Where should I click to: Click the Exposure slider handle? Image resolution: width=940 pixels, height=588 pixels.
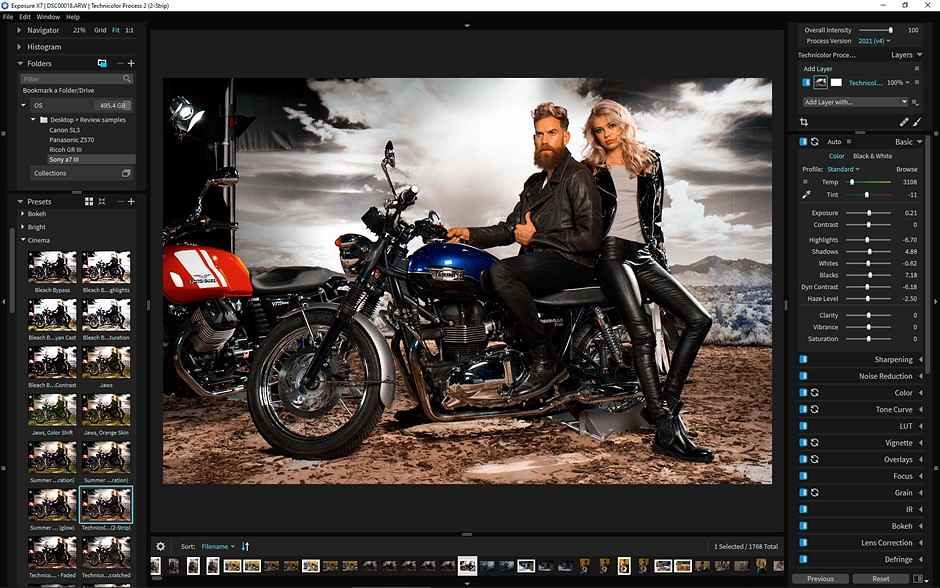(x=868, y=213)
